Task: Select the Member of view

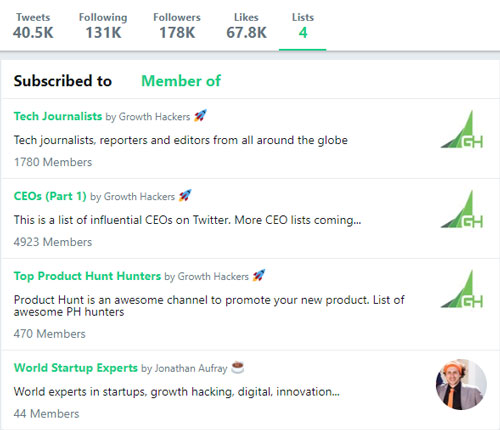Action: click(x=181, y=81)
